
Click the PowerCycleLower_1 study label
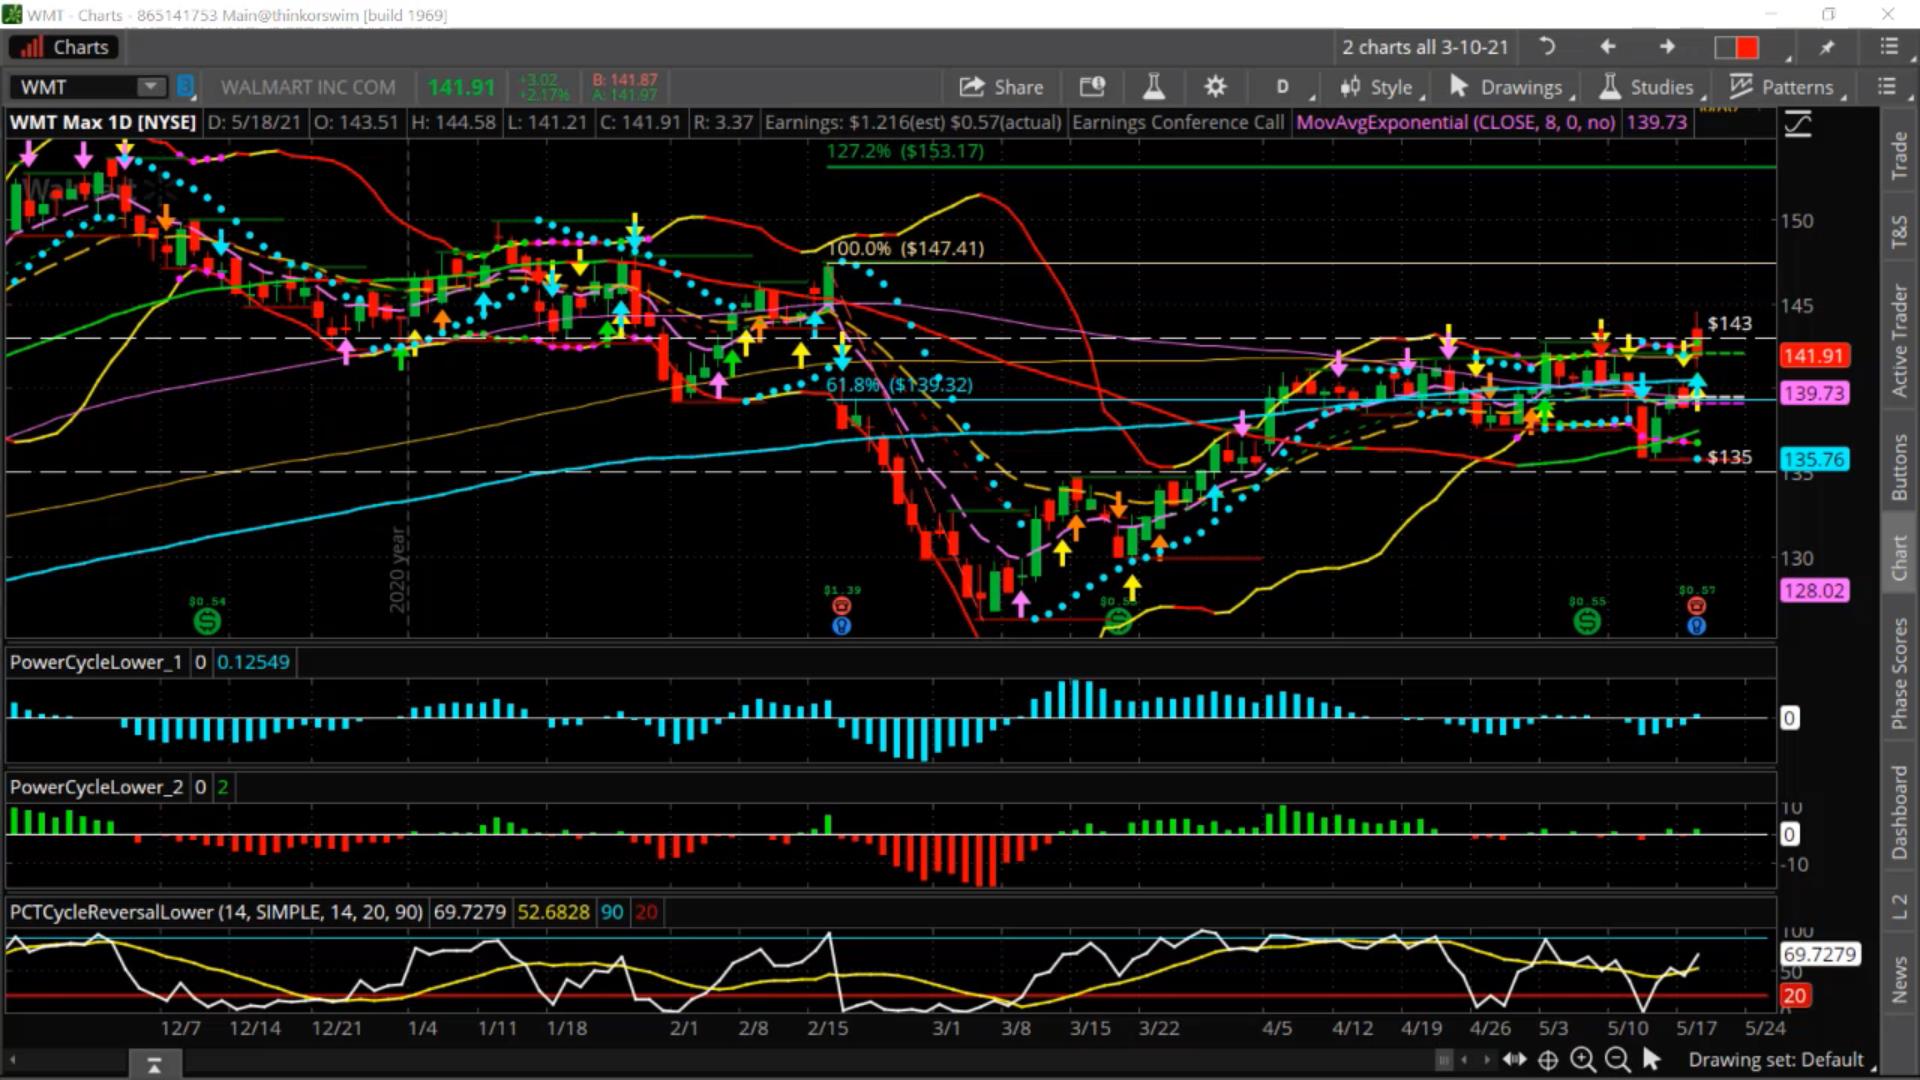[96, 662]
